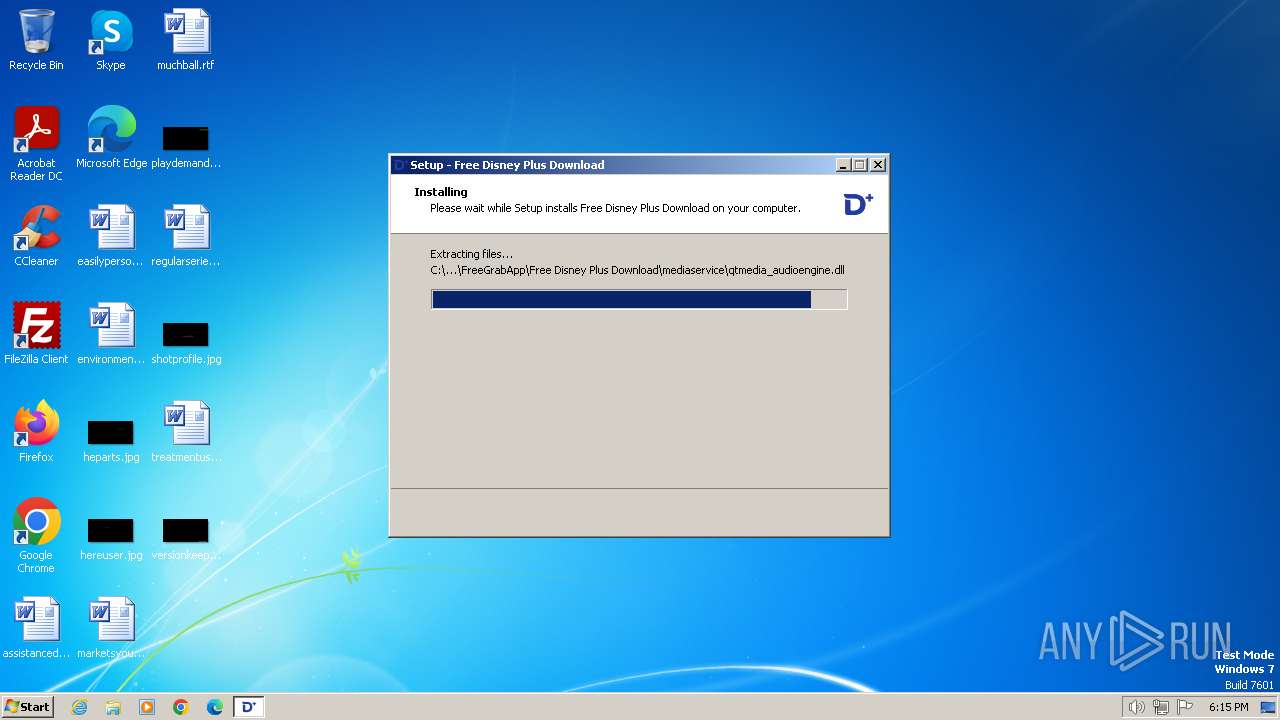Image resolution: width=1280 pixels, height=720 pixels.
Task: Switch to the Disney Plus setup taskbar button
Action: [249, 707]
